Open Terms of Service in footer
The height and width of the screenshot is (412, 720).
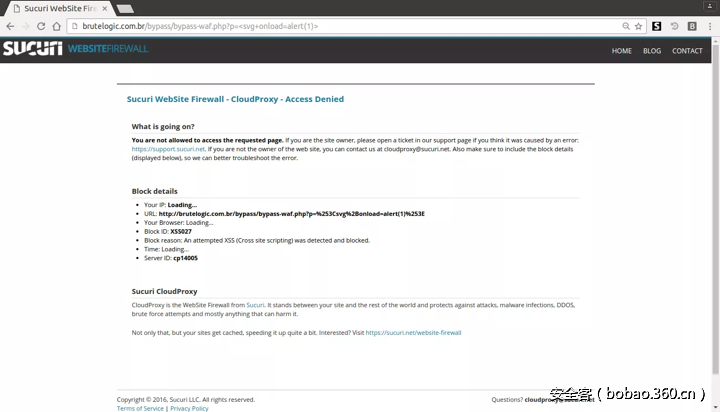pyautogui.click(x=140, y=408)
